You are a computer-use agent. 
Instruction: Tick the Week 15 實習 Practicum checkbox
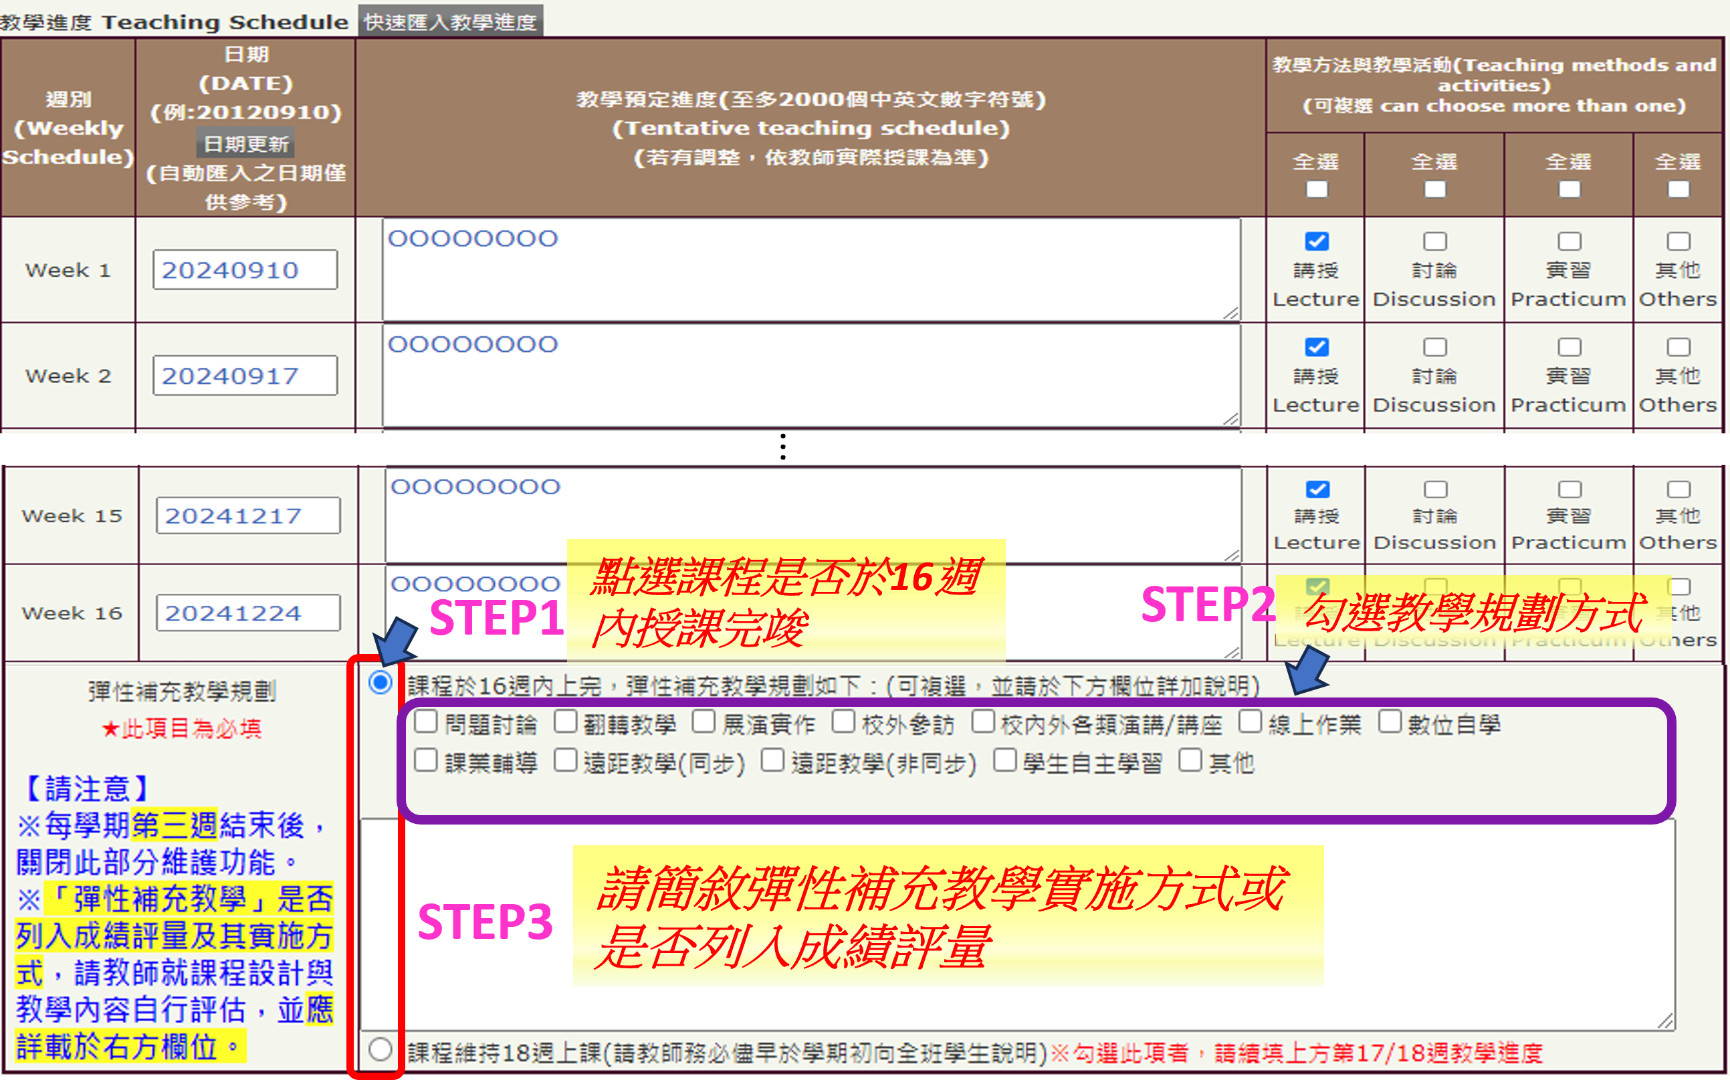1570,489
